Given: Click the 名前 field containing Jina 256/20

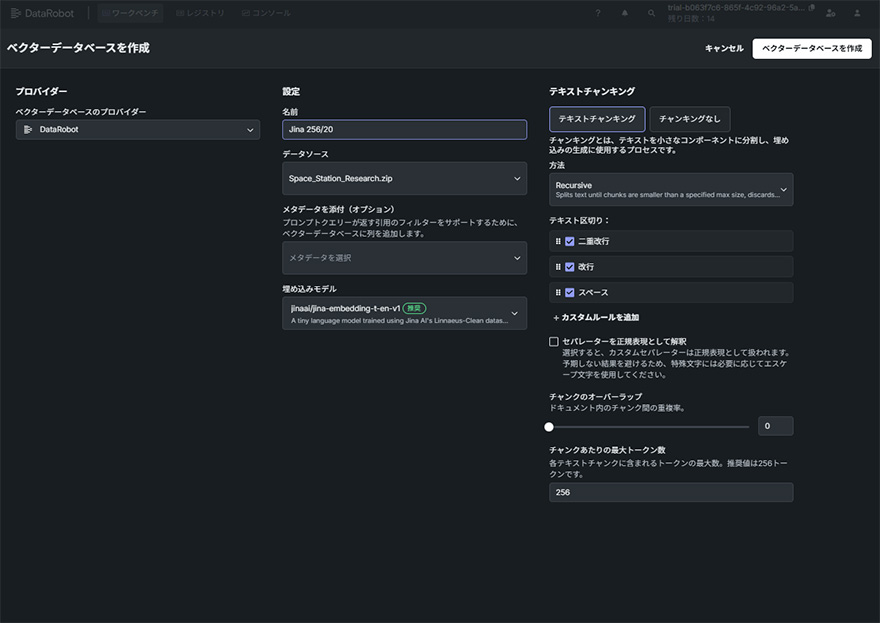Looking at the screenshot, I should click(404, 129).
